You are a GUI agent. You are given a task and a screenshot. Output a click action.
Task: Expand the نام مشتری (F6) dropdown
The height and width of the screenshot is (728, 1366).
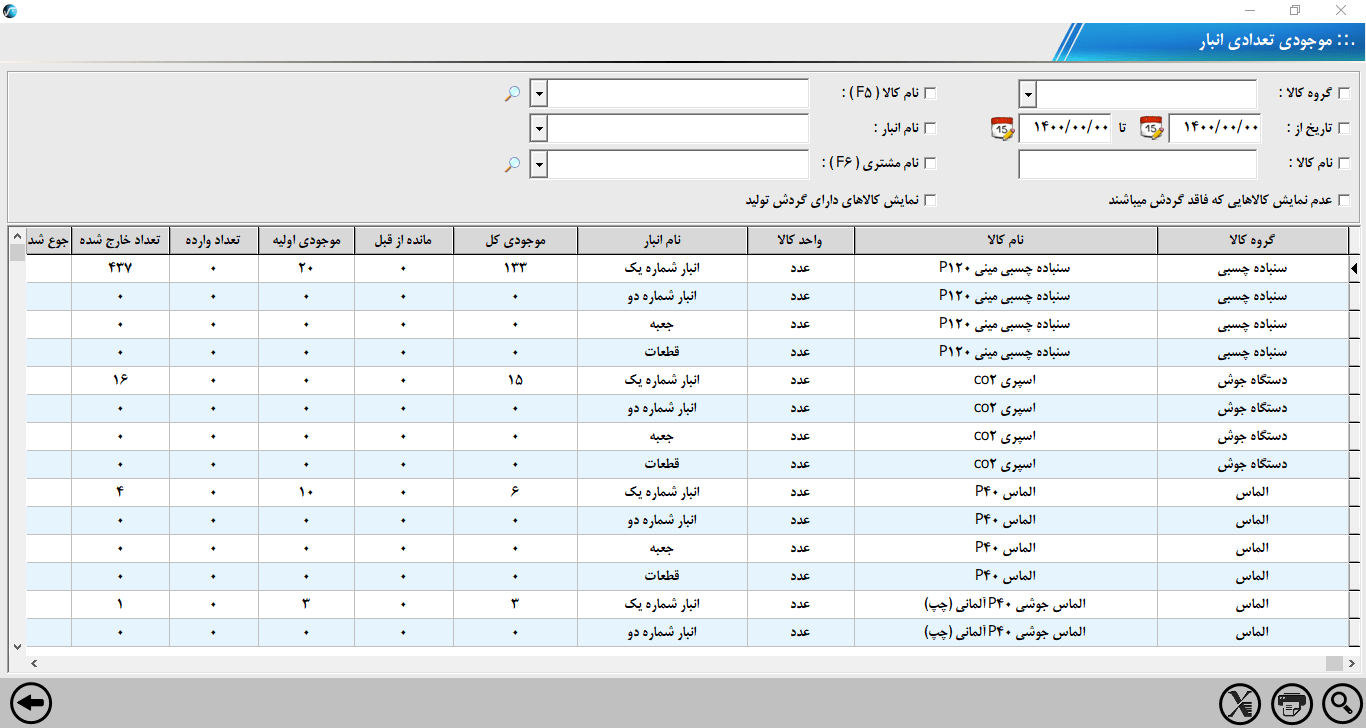tap(539, 164)
